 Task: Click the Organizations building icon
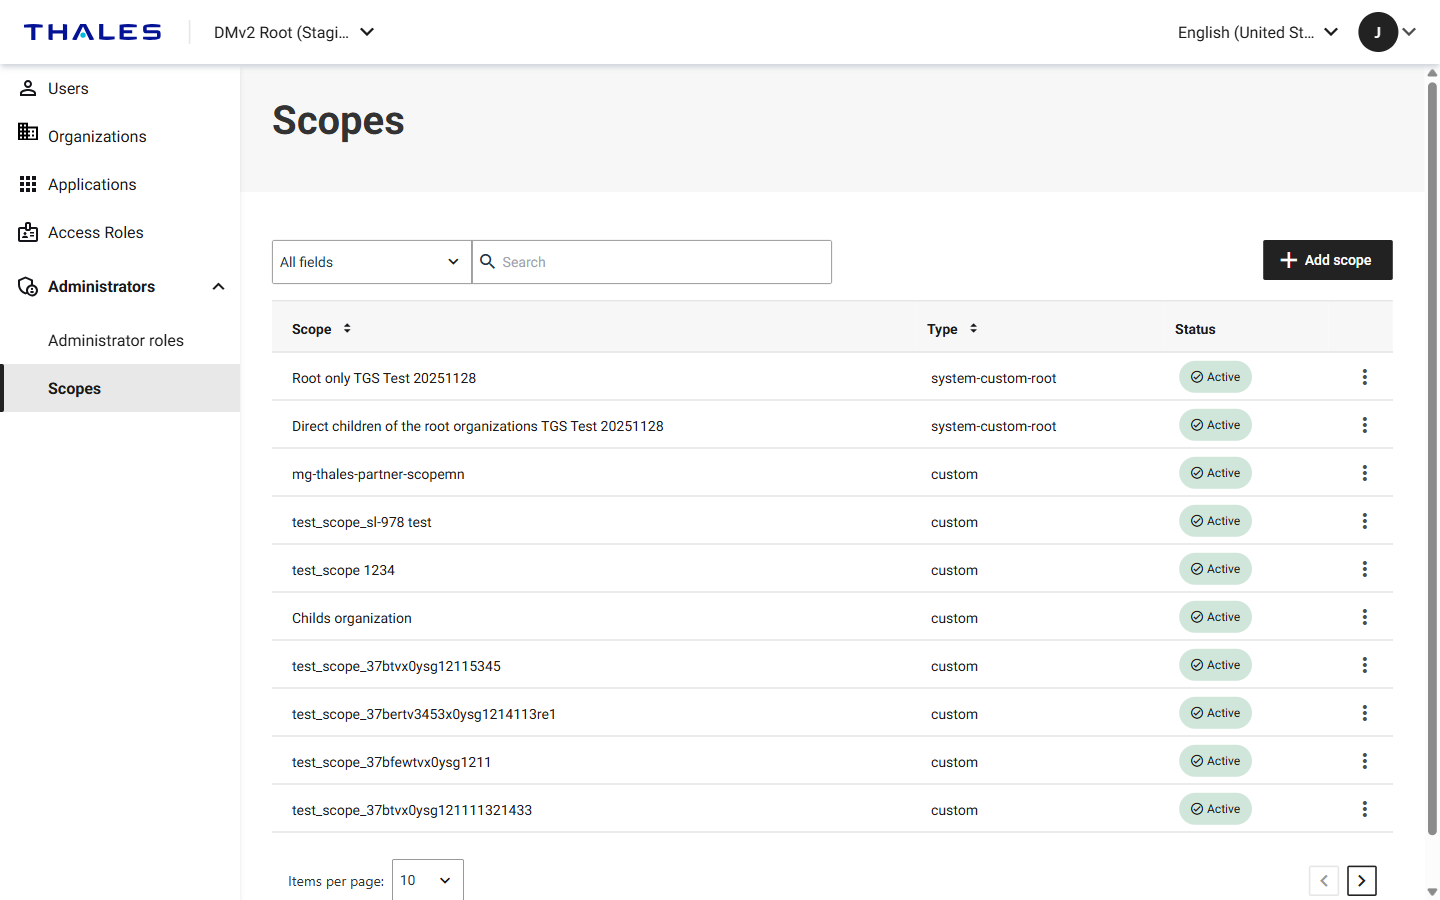tap(28, 132)
